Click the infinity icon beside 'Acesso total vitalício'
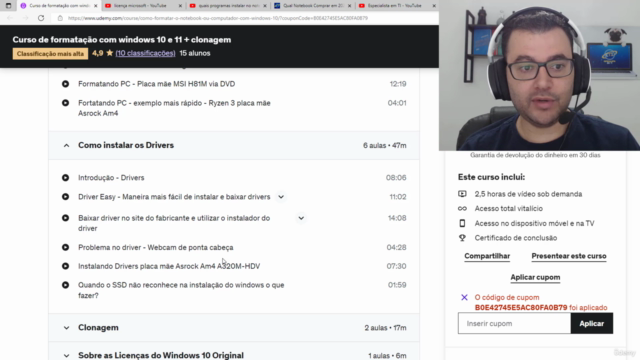 (462, 209)
